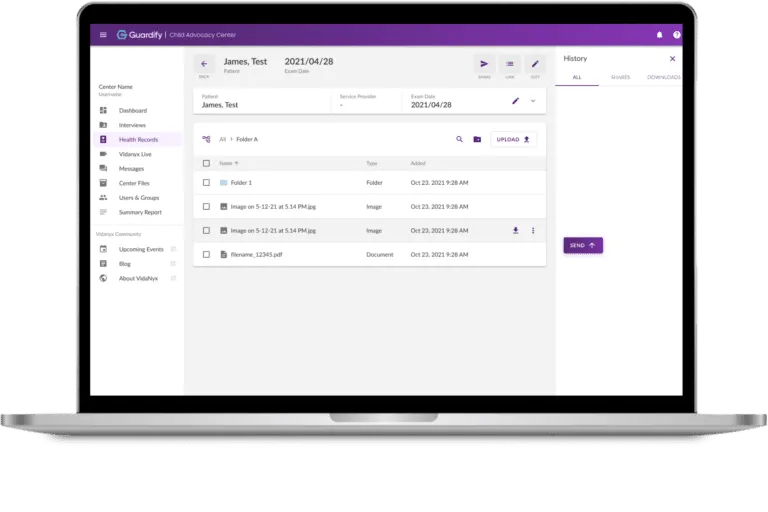Check the box for Folder 1
768x512 pixels.
[206, 183]
